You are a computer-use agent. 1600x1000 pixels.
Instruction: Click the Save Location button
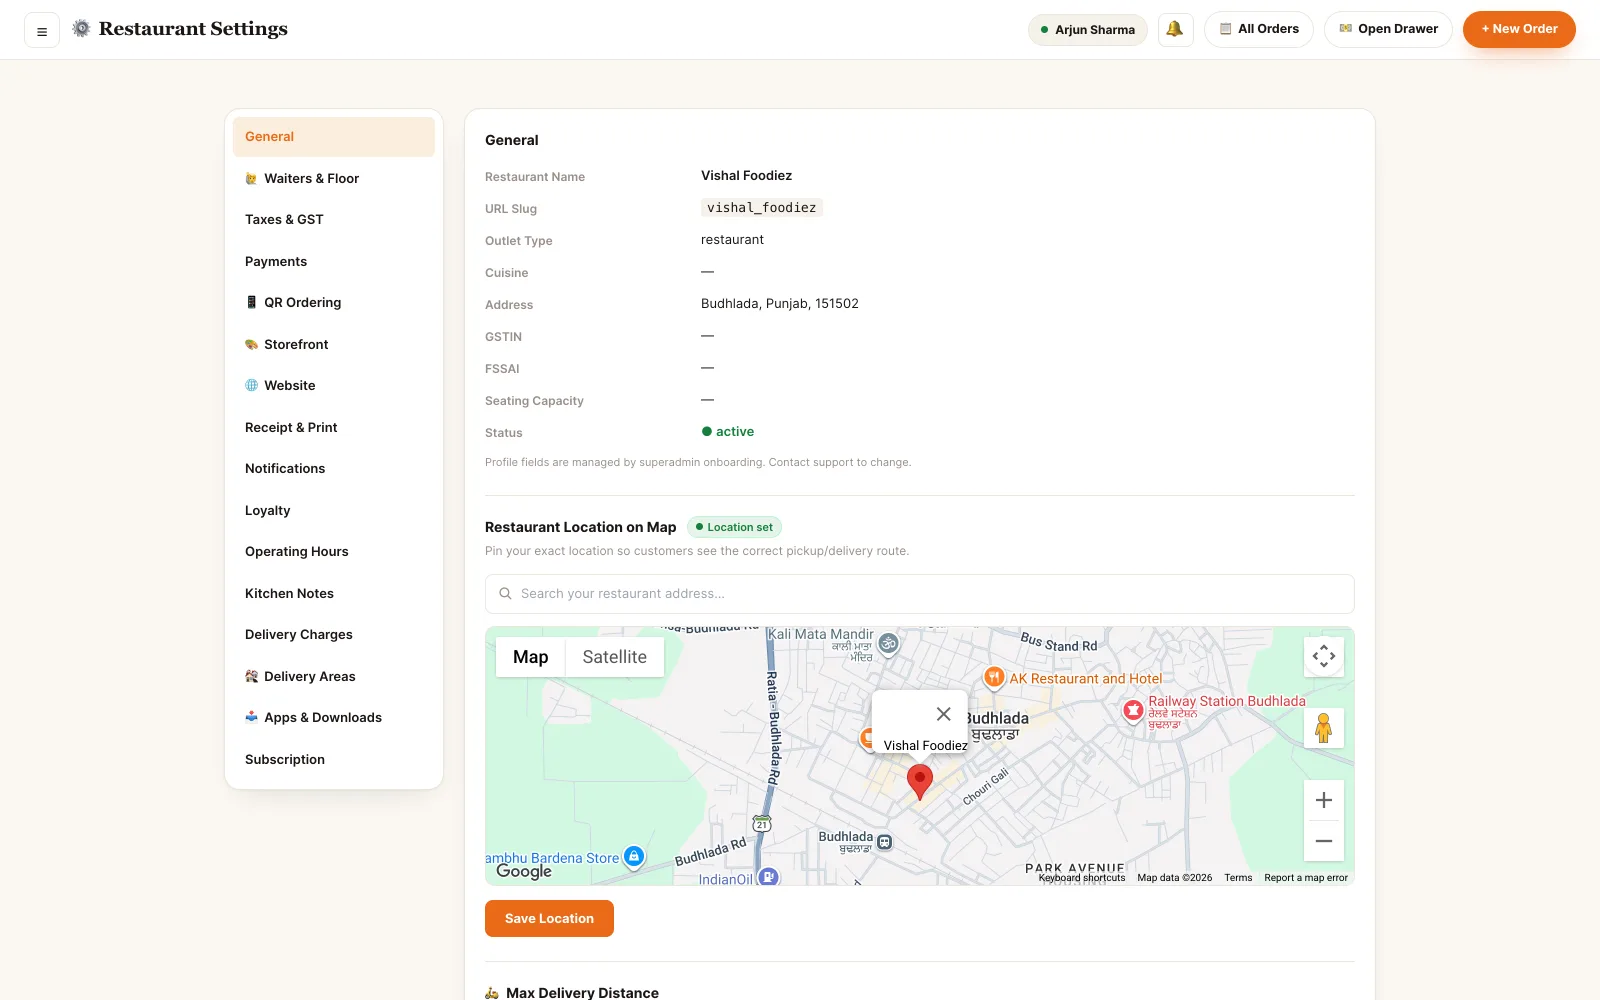pos(549,918)
